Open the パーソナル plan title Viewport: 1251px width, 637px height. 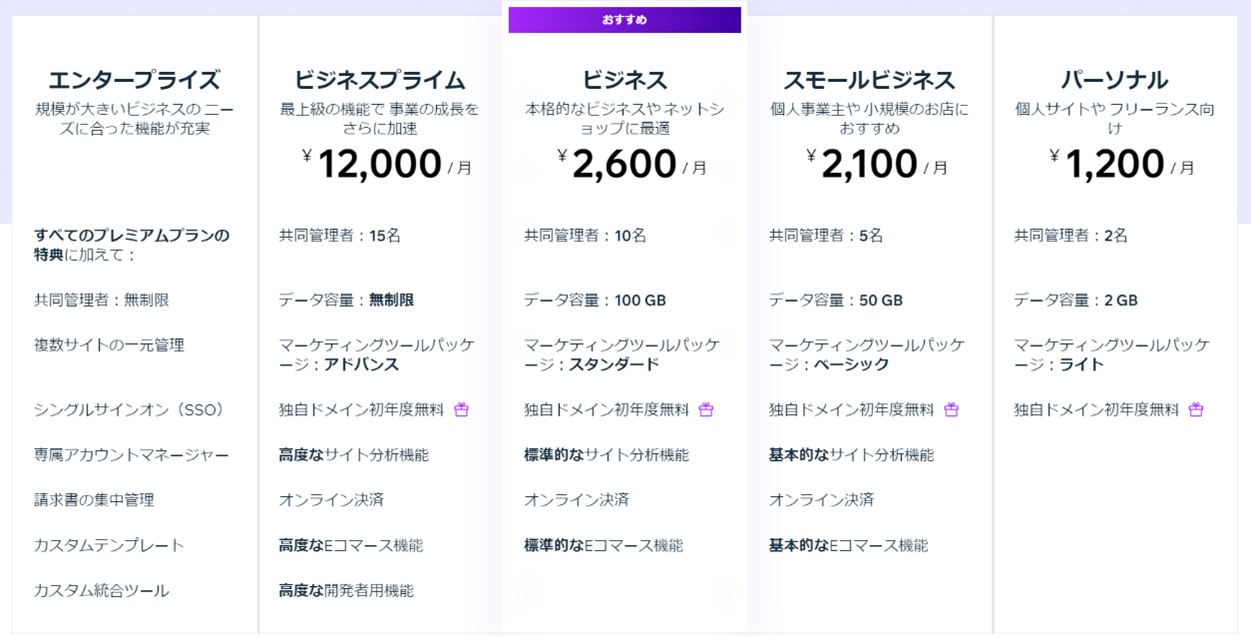(x=1114, y=80)
